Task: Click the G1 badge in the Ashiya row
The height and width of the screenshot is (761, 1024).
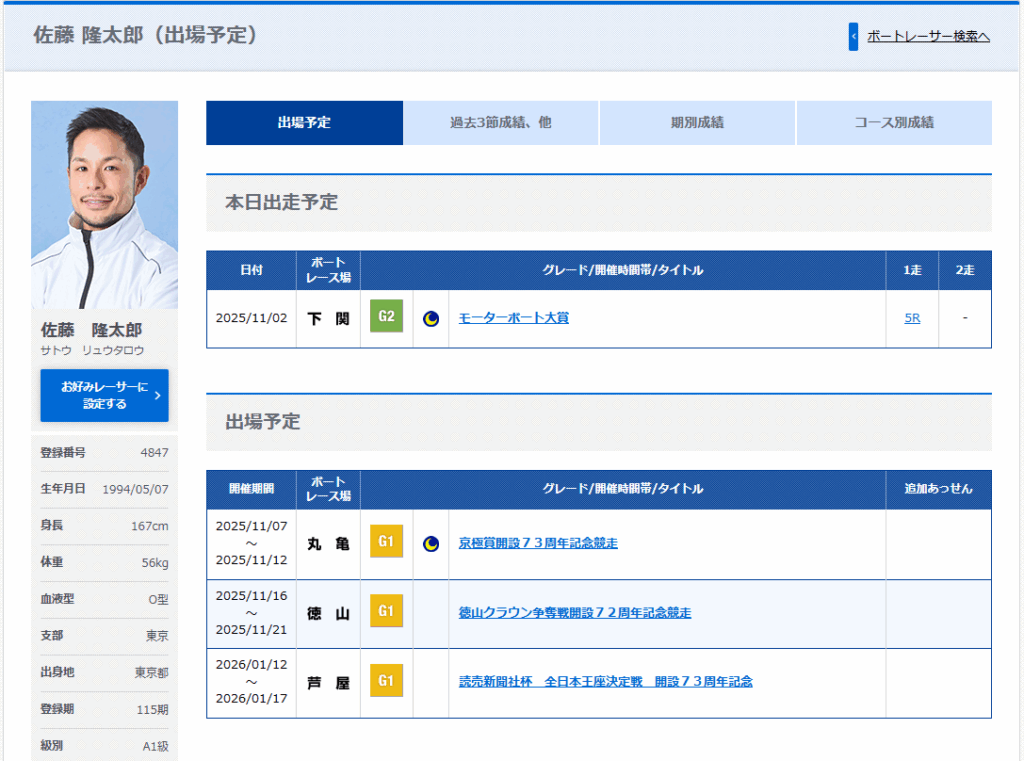Action: coord(386,681)
